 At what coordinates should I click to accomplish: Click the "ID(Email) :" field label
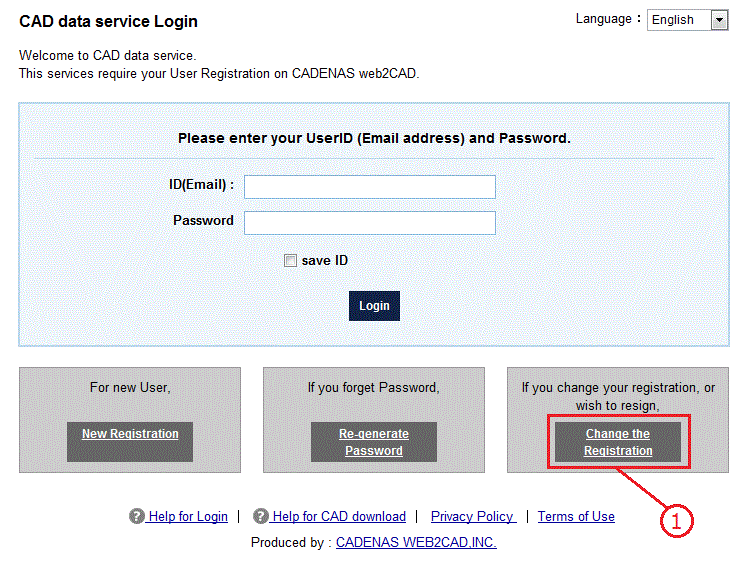coord(201,185)
